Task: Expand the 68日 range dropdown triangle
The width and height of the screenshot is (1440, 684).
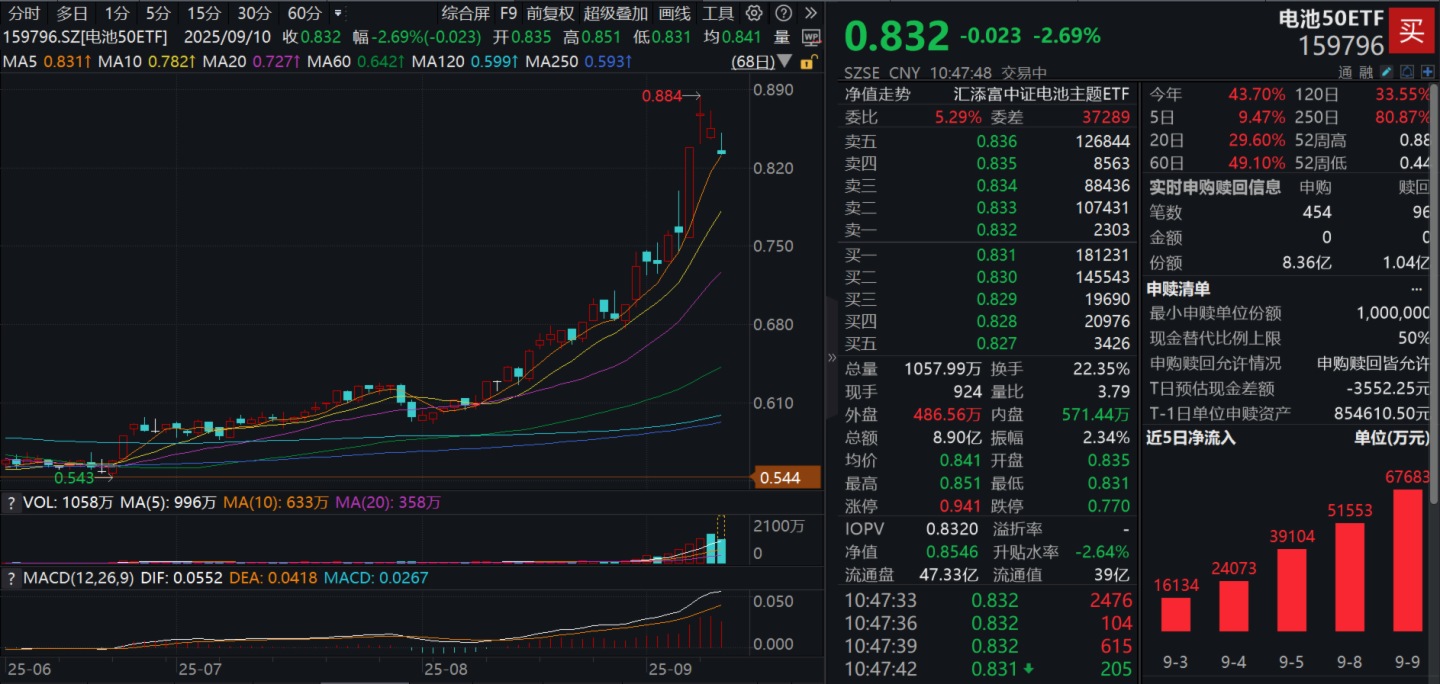Action: (785, 62)
